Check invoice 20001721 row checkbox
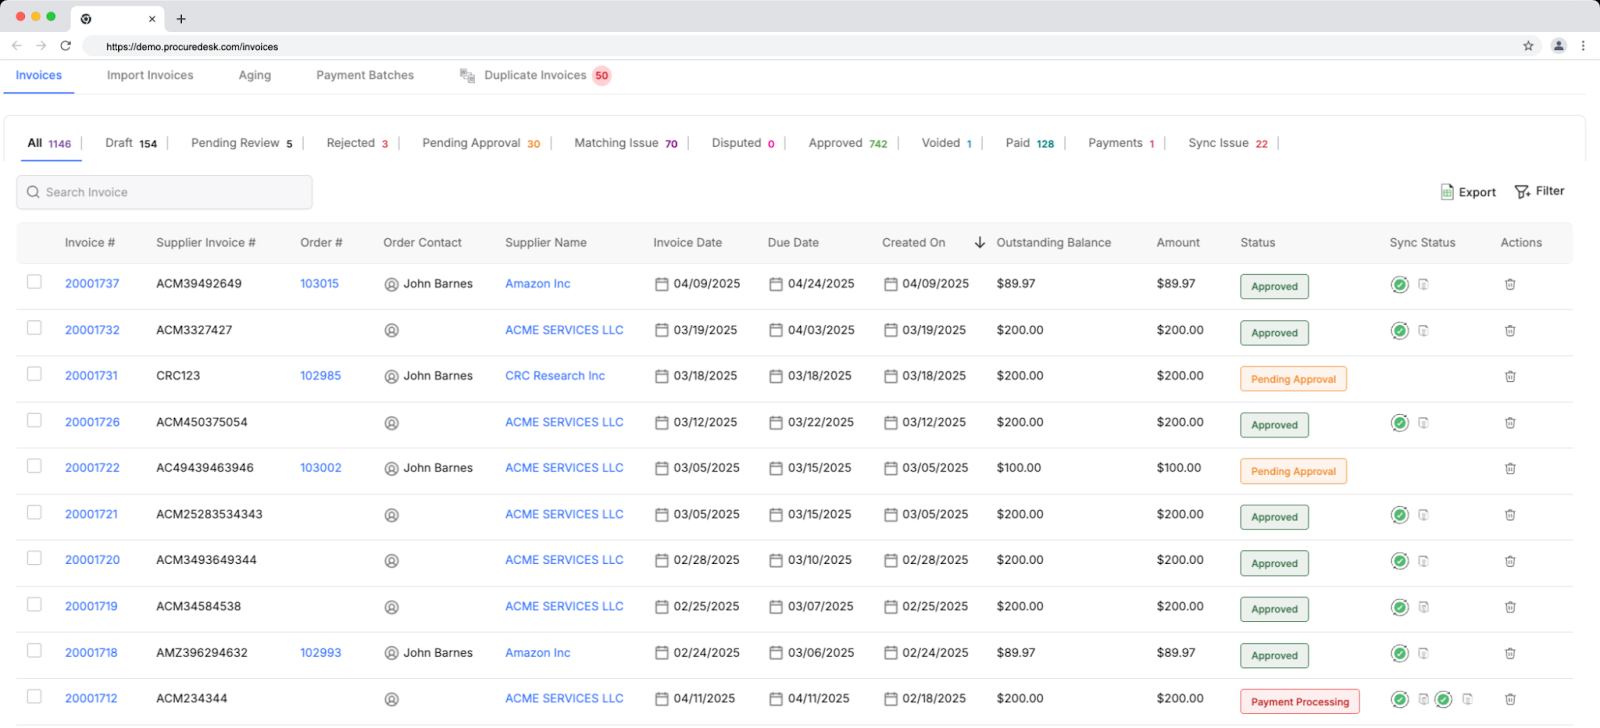 tap(34, 512)
